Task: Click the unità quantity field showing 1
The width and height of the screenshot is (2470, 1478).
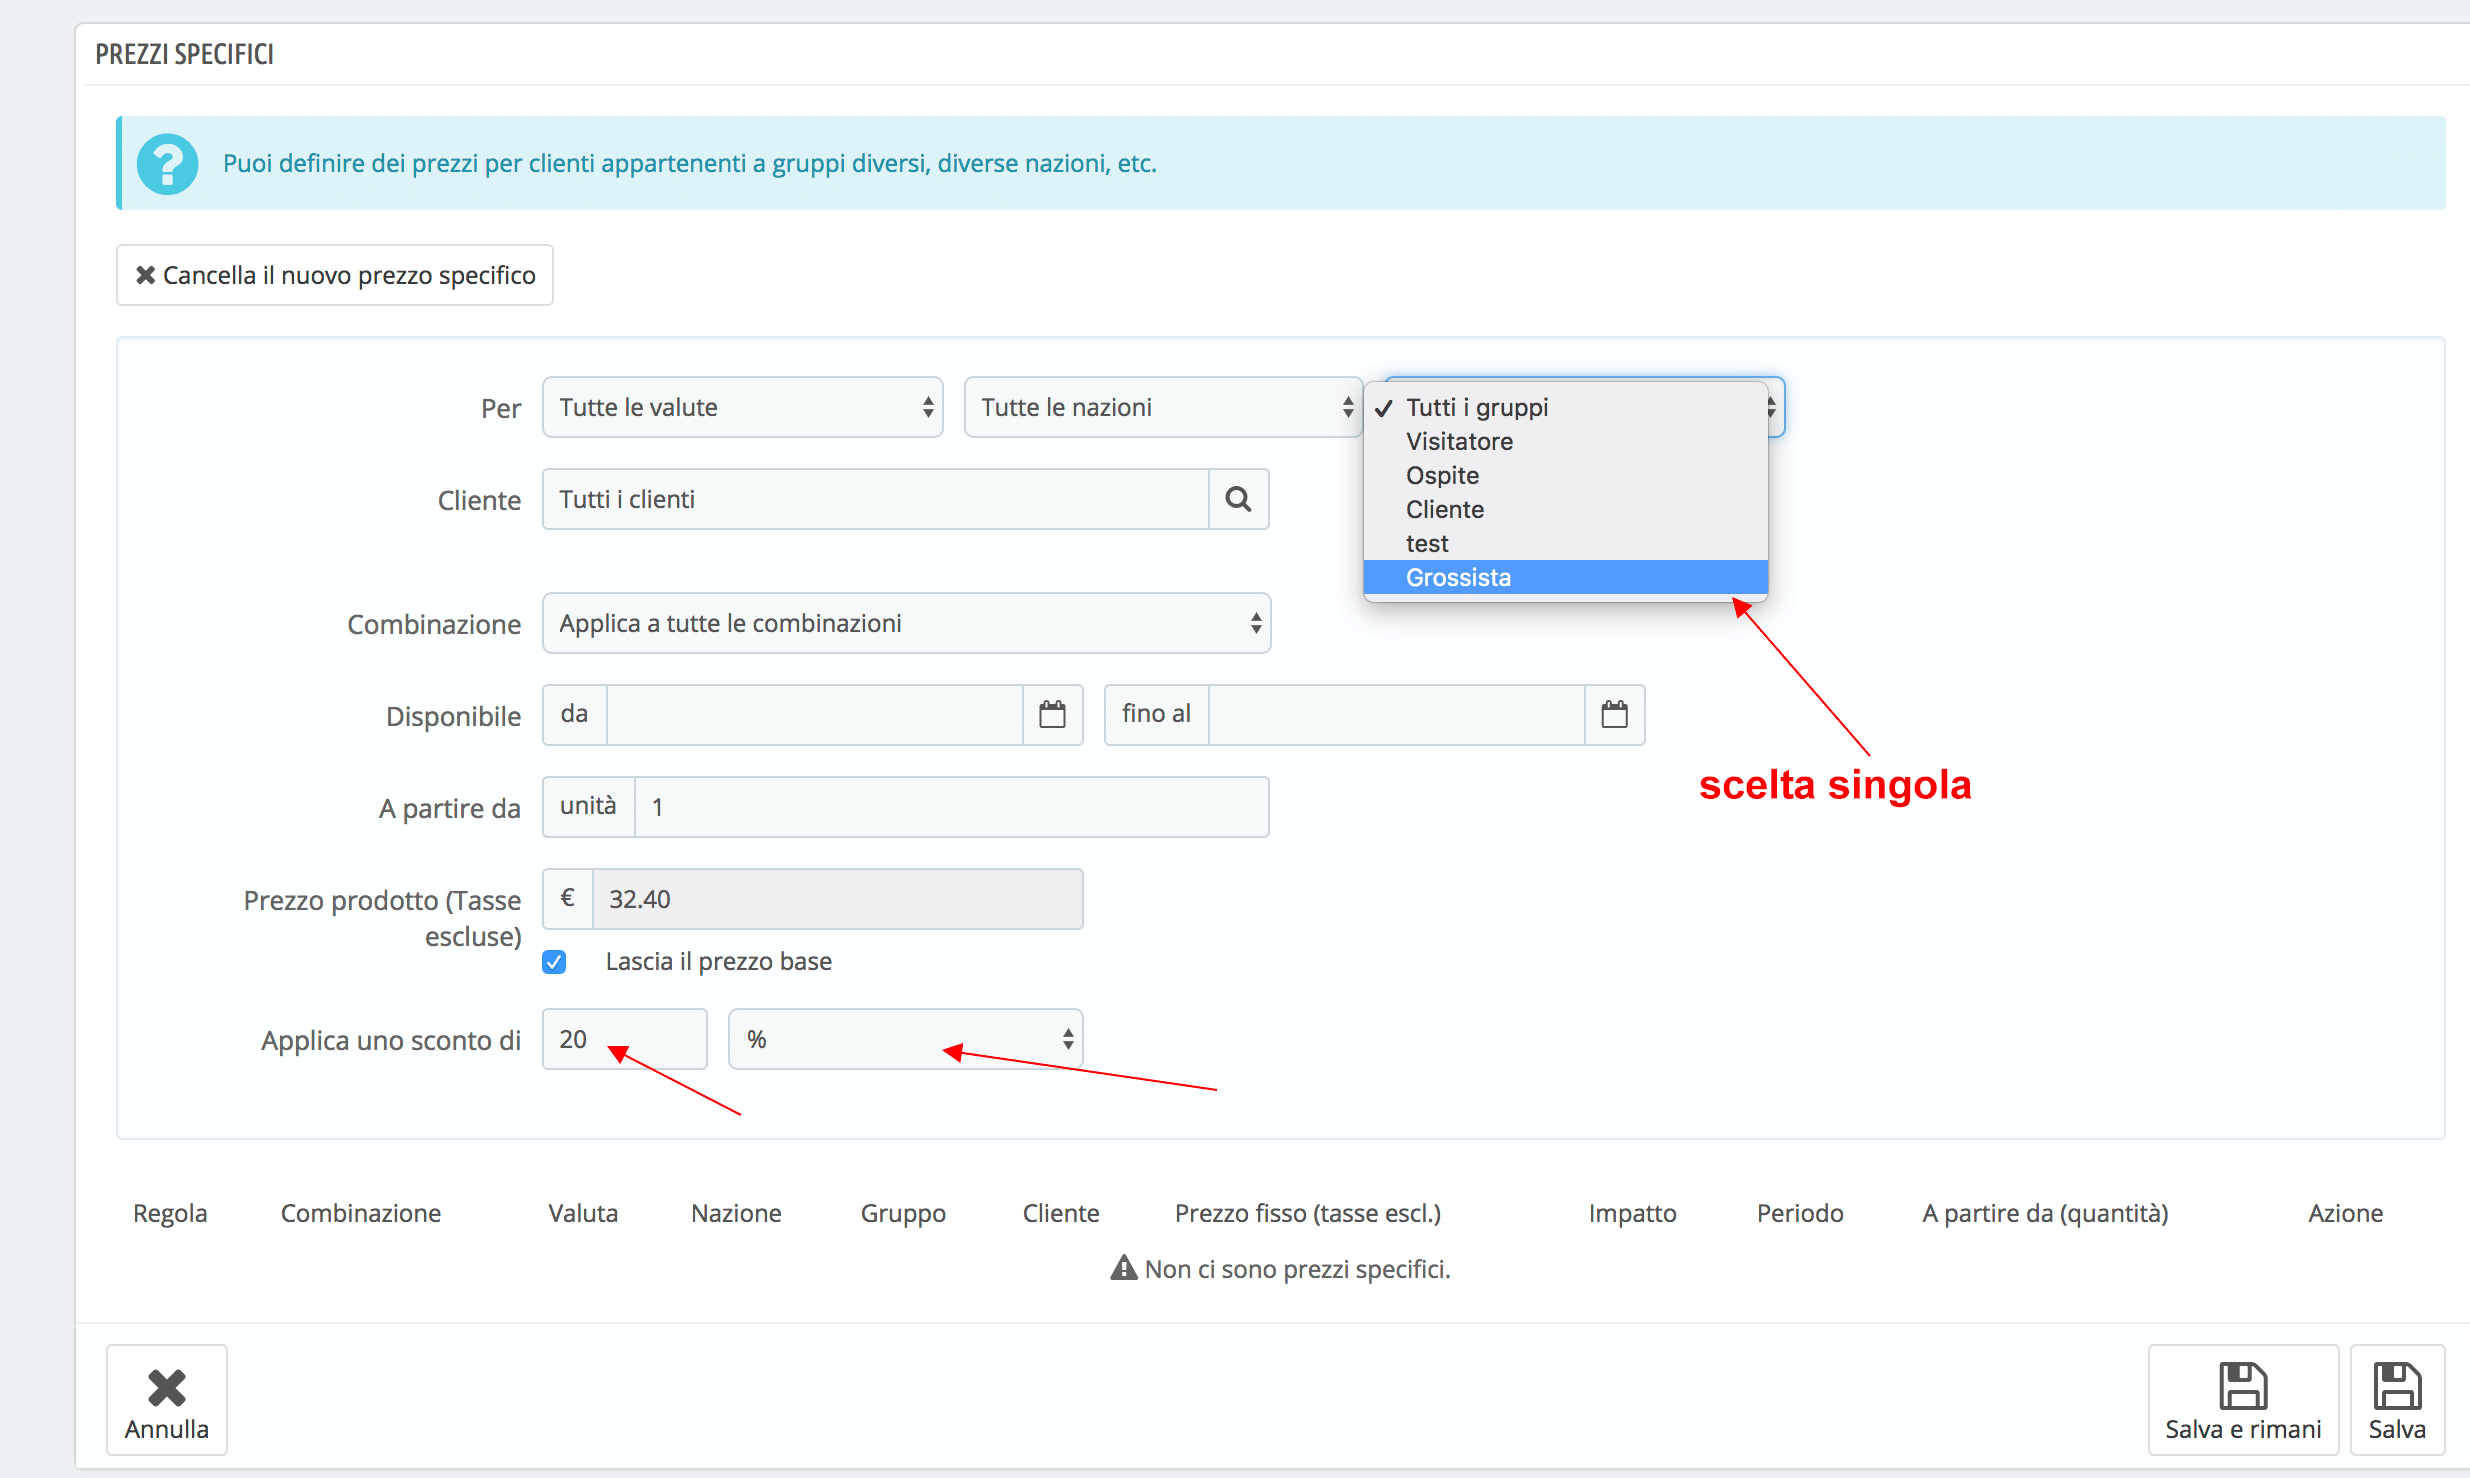Action: [x=950, y=807]
